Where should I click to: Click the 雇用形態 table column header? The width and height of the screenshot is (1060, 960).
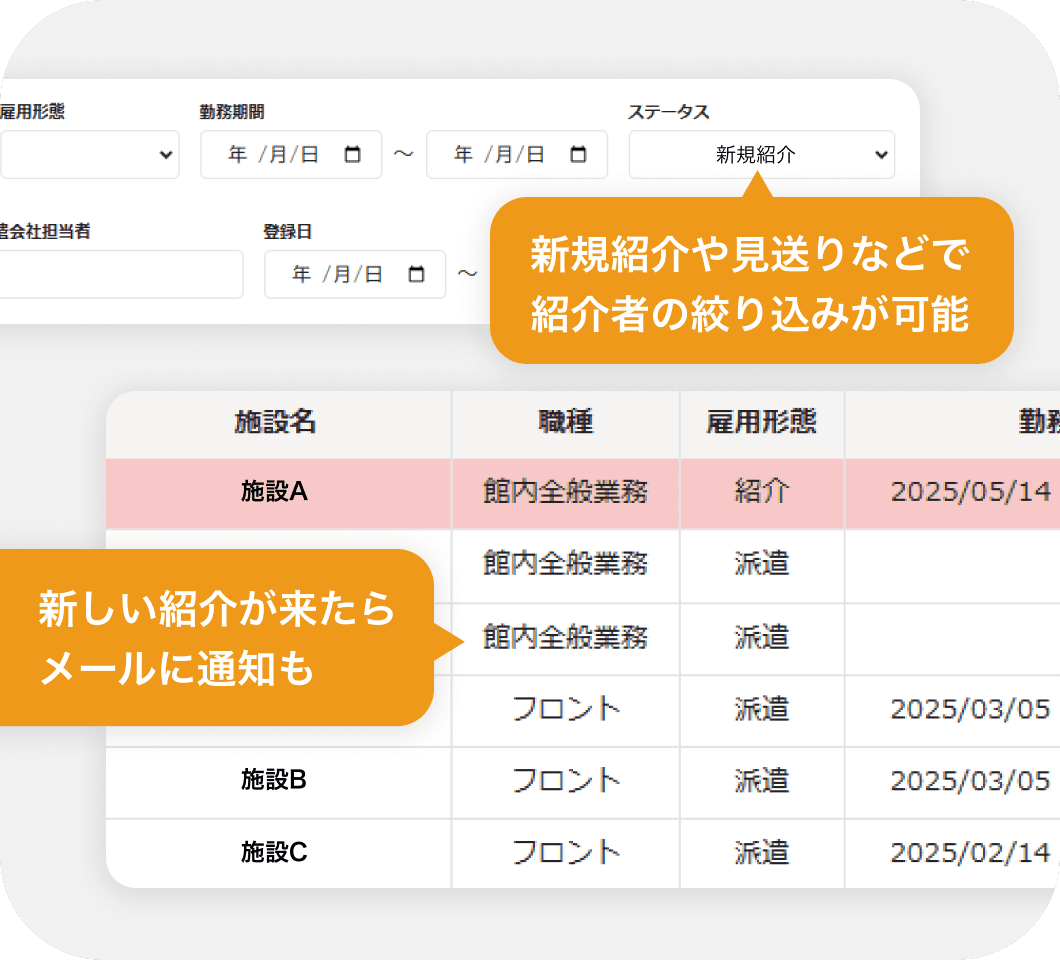click(761, 423)
